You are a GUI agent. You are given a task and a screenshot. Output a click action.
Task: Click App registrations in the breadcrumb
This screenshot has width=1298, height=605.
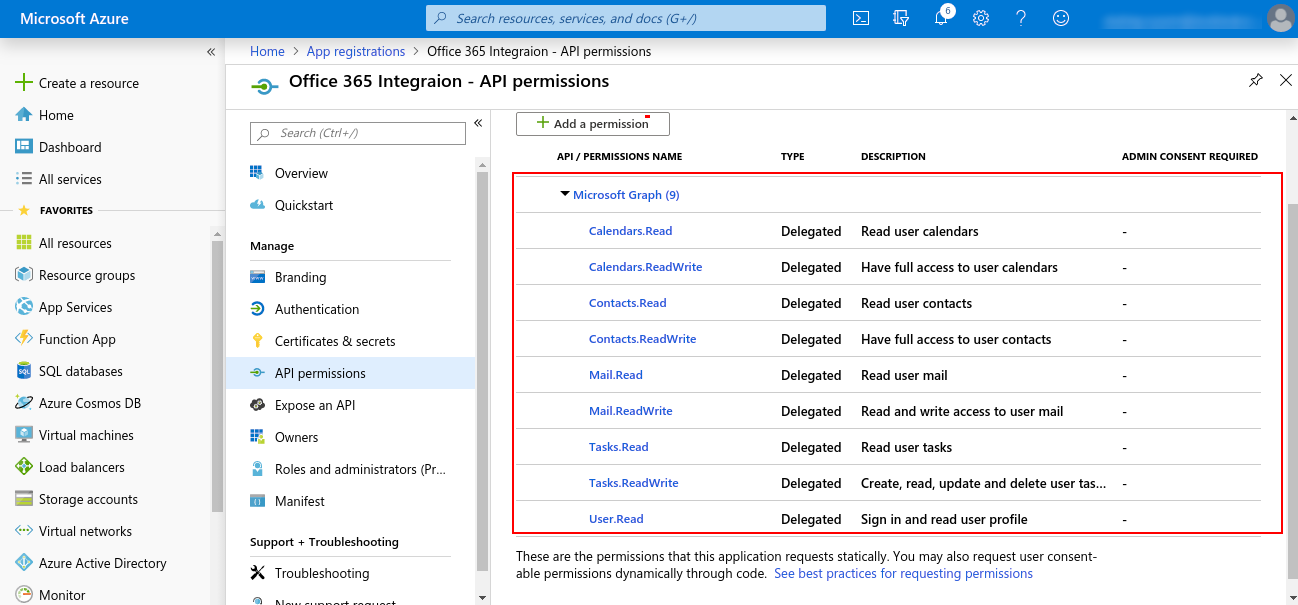pos(355,51)
